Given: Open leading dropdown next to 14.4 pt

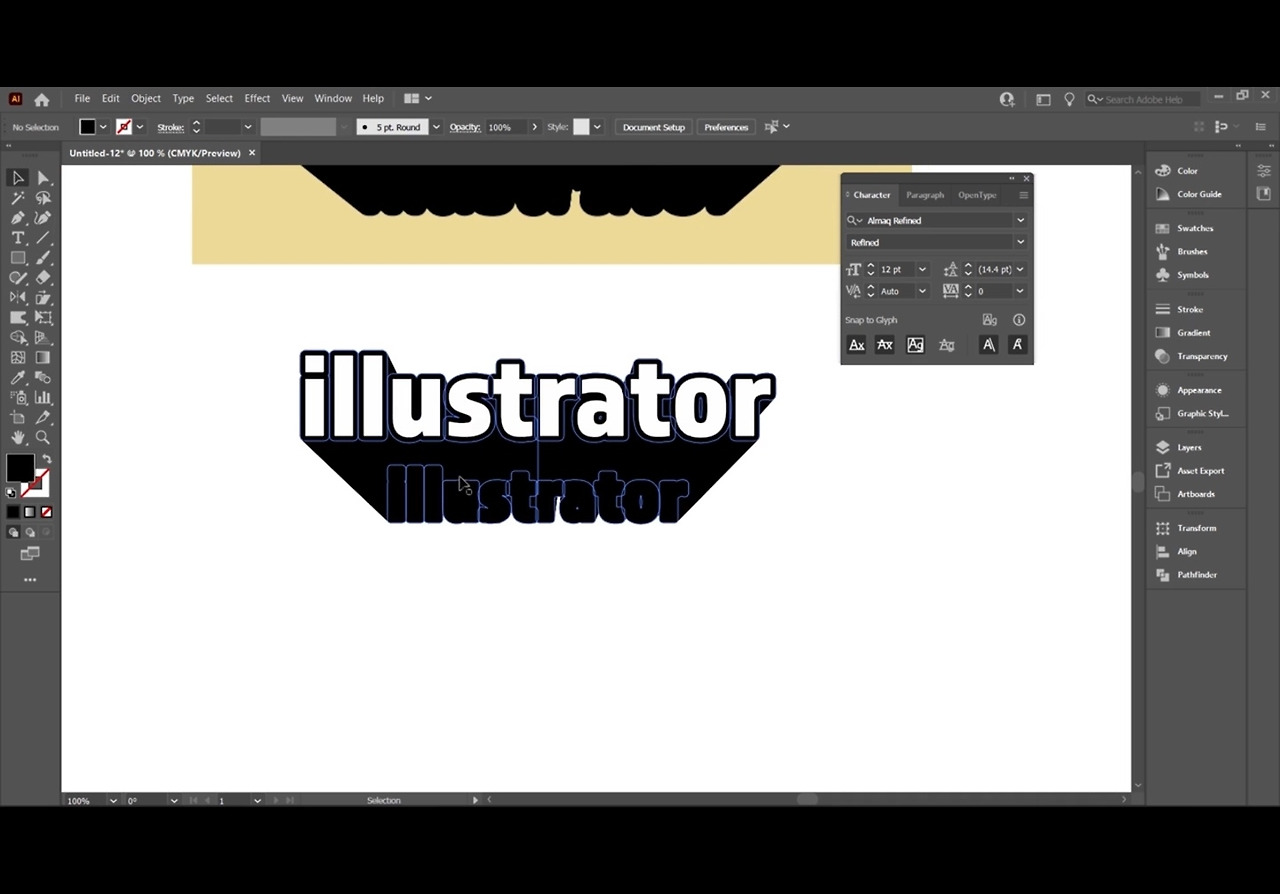Looking at the screenshot, I should pyautogui.click(x=1020, y=270).
